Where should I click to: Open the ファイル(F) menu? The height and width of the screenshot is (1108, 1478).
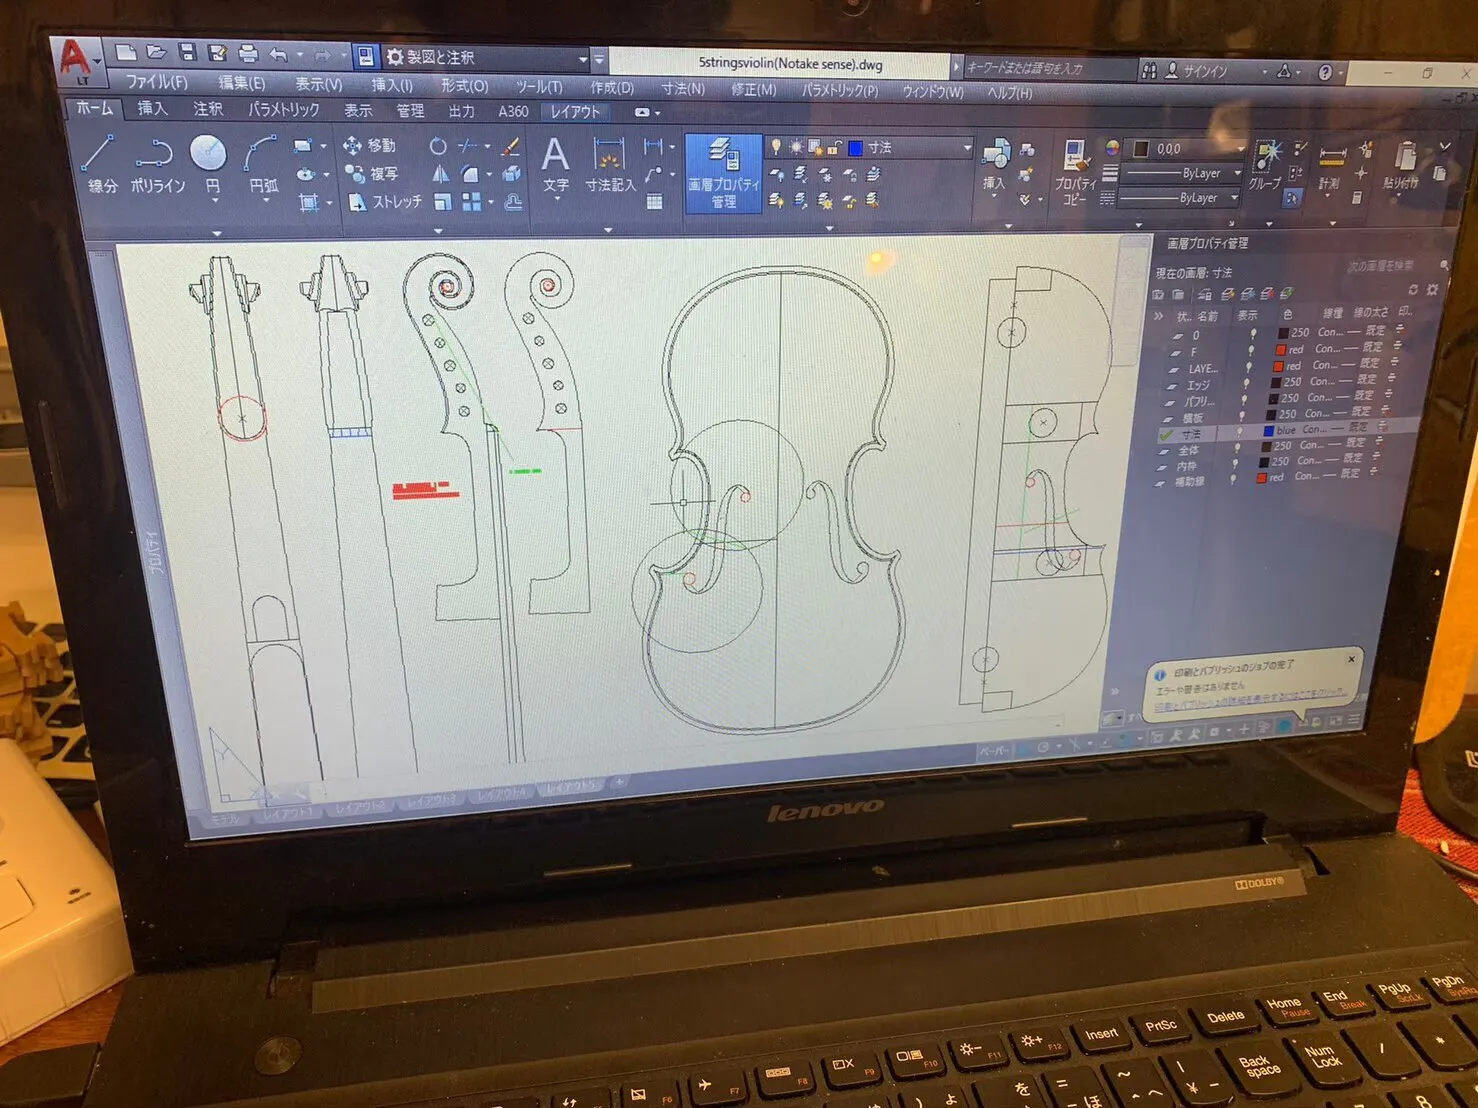coord(156,82)
